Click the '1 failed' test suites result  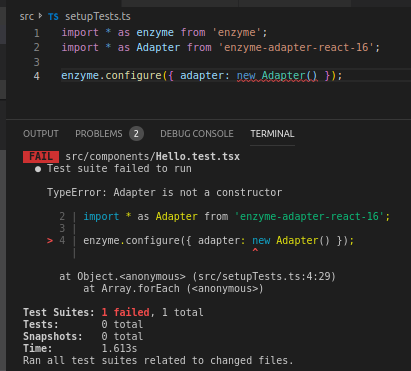click(126, 312)
